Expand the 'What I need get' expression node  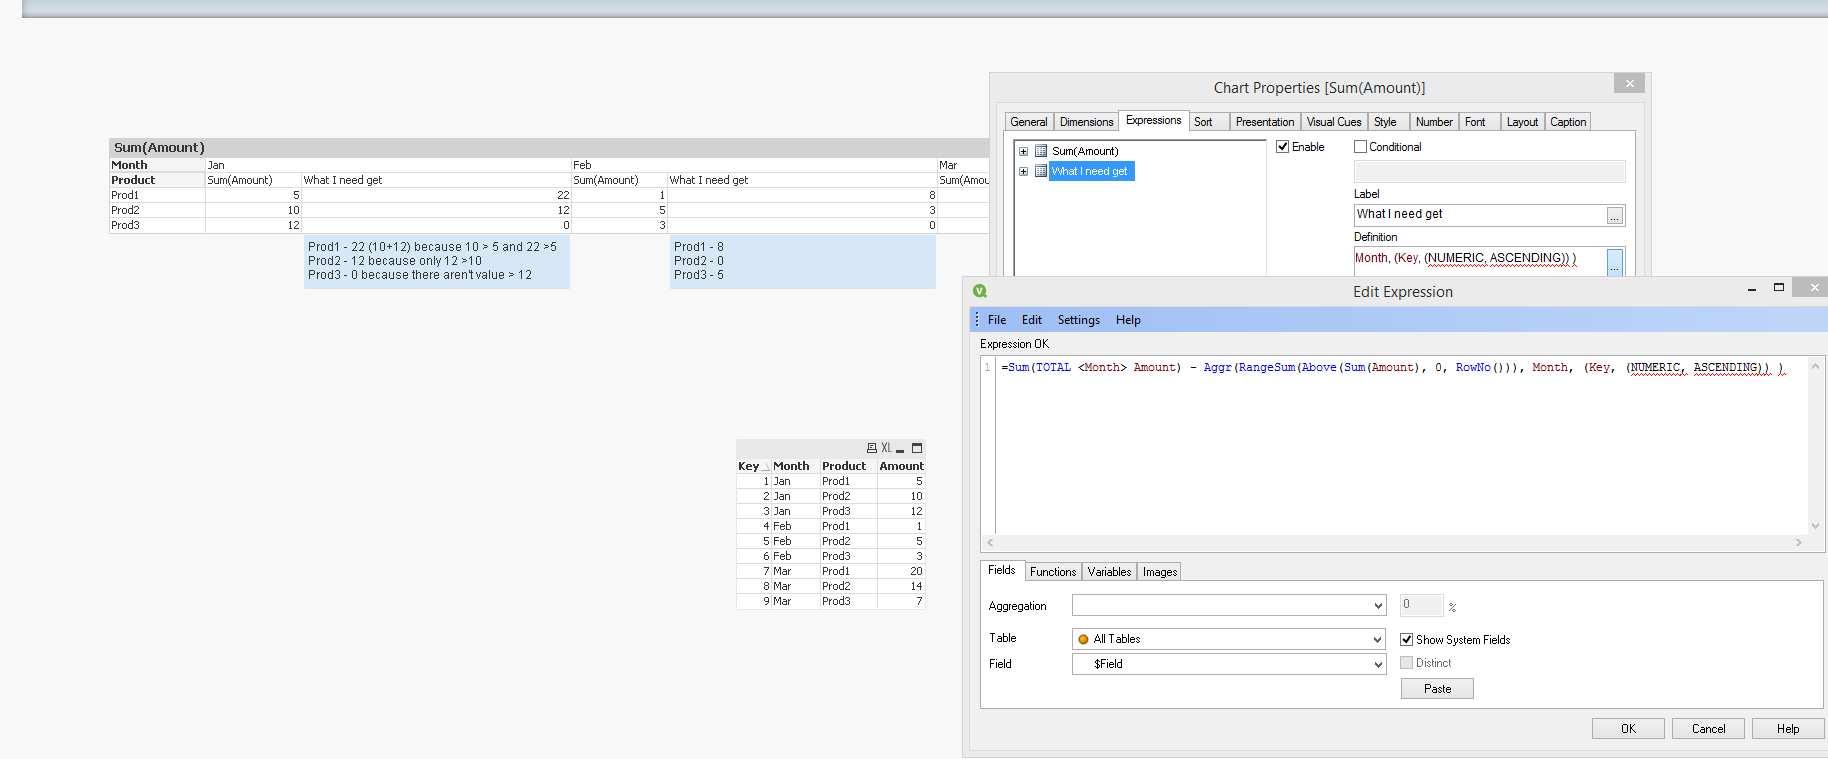[x=1023, y=172]
